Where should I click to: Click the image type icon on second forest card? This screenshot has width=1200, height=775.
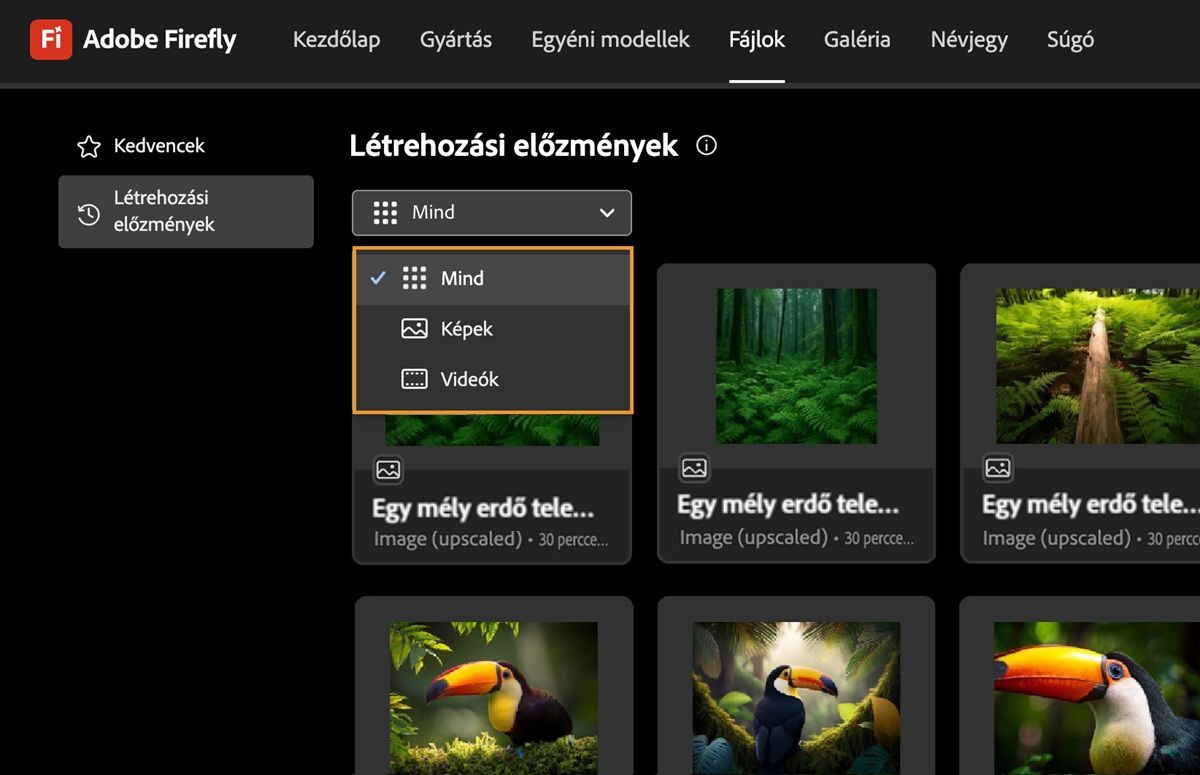tap(694, 467)
